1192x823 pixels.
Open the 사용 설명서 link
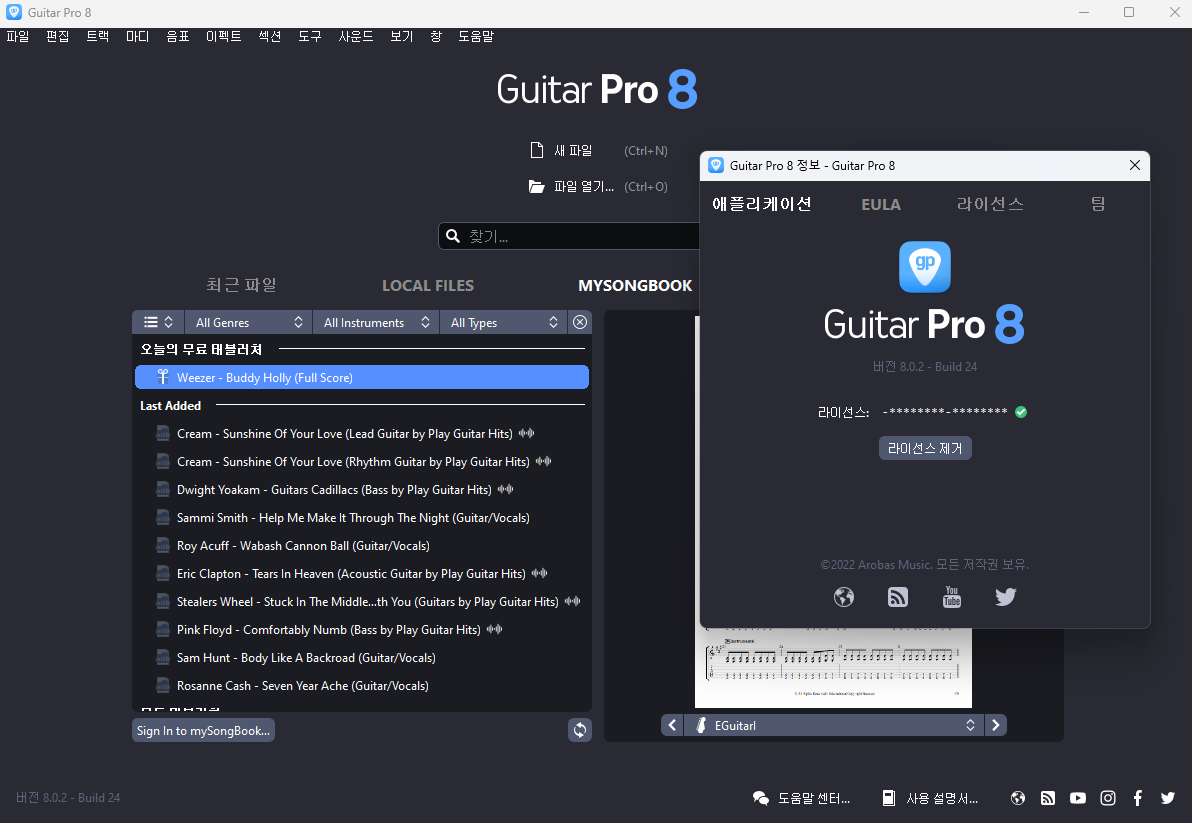pos(942,798)
